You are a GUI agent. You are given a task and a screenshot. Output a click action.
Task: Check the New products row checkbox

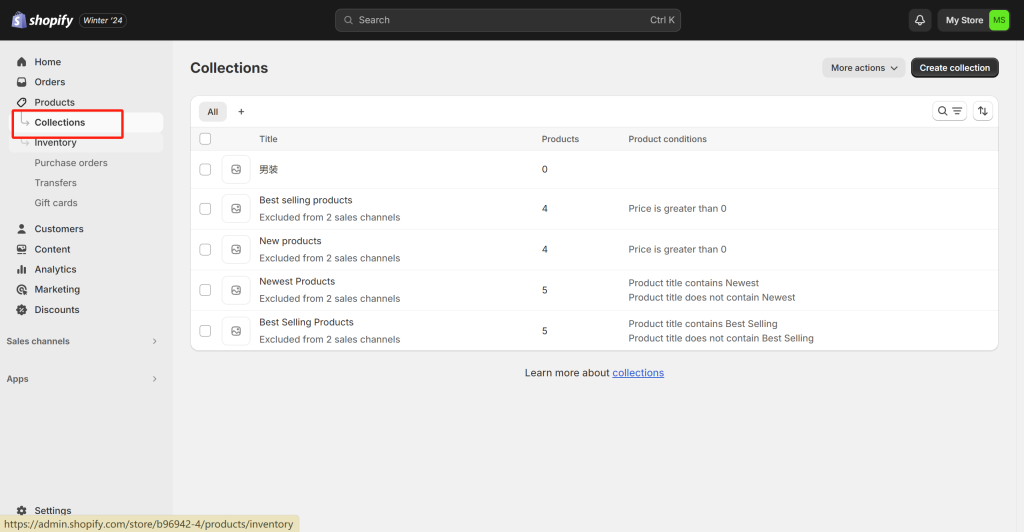click(205, 249)
